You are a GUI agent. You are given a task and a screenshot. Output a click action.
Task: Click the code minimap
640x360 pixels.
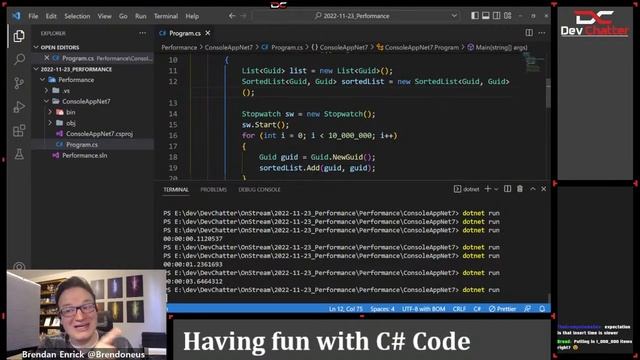(533, 62)
